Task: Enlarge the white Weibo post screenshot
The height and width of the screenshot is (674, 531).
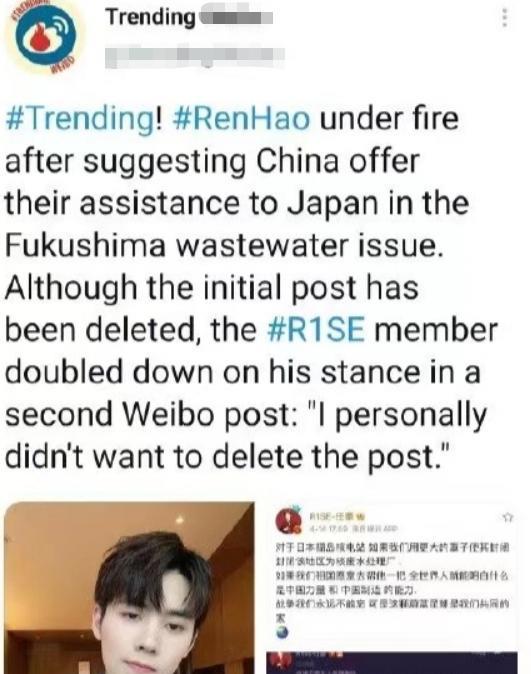Action: (392, 575)
